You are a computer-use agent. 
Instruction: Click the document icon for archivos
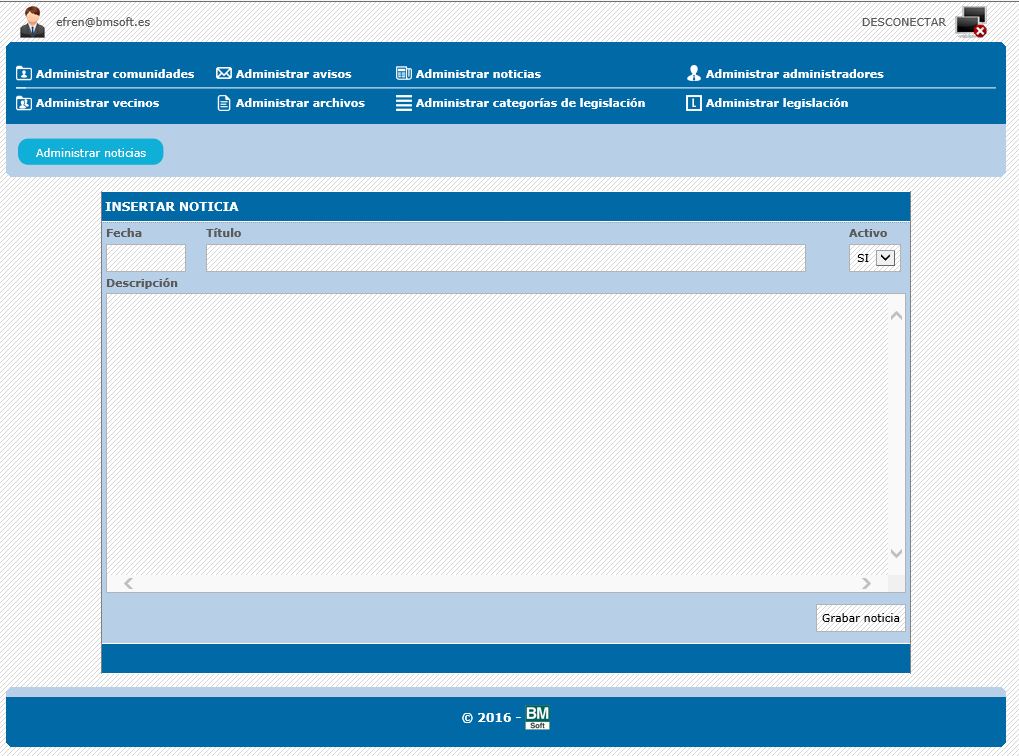point(224,103)
